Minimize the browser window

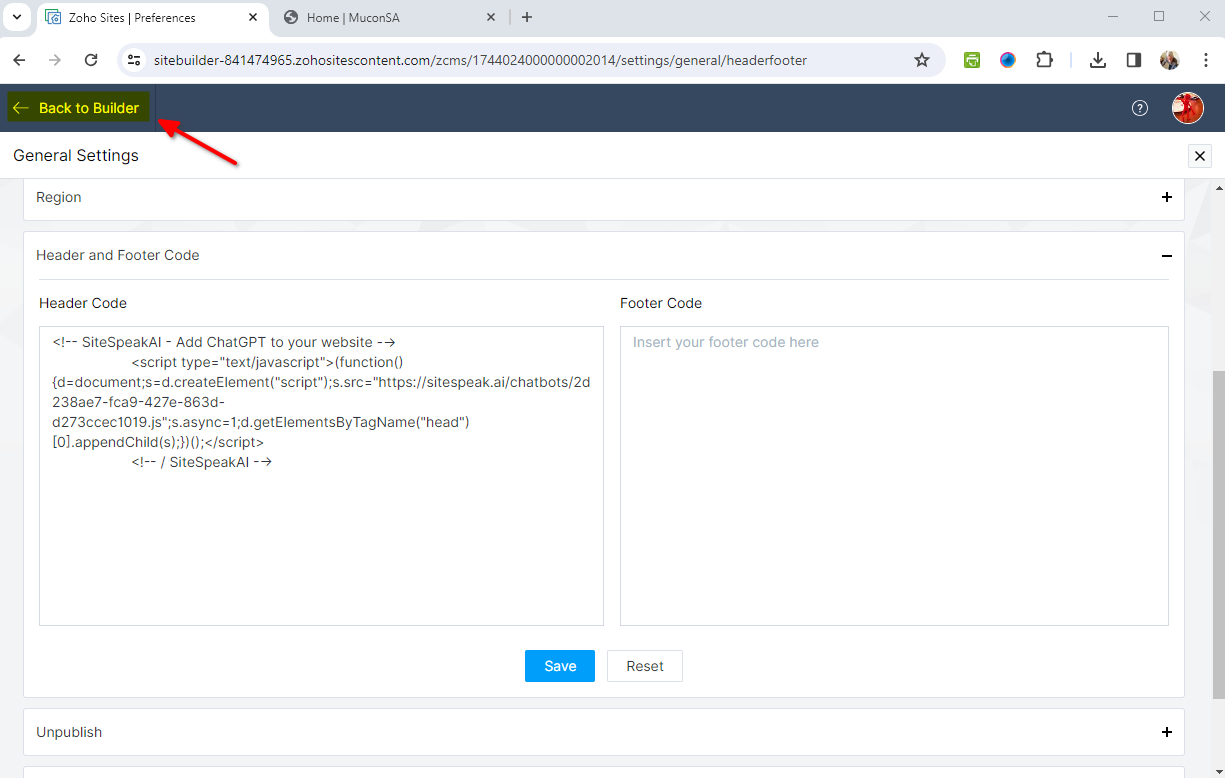pyautogui.click(x=1113, y=16)
